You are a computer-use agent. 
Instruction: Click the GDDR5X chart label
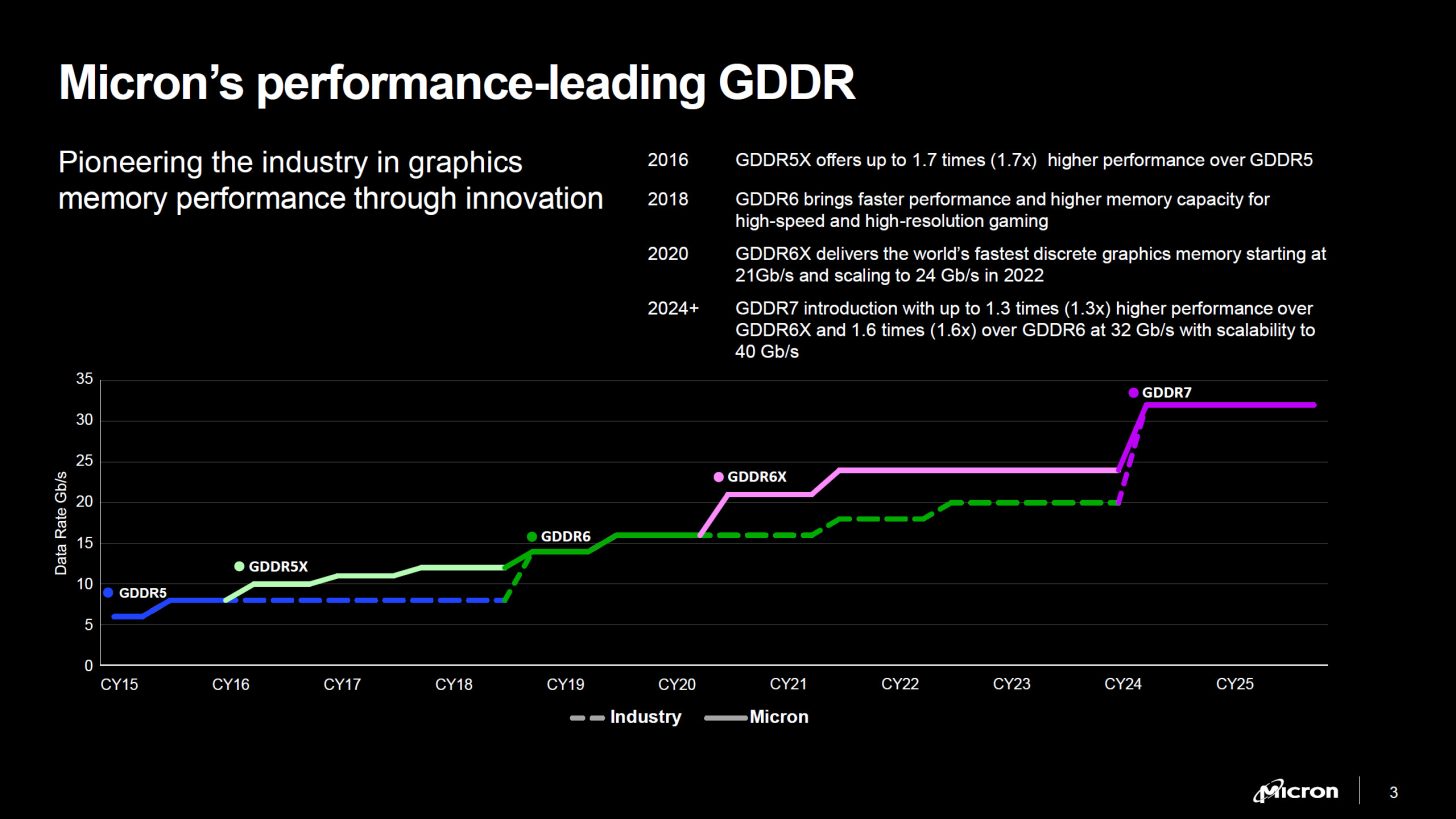[278, 567]
